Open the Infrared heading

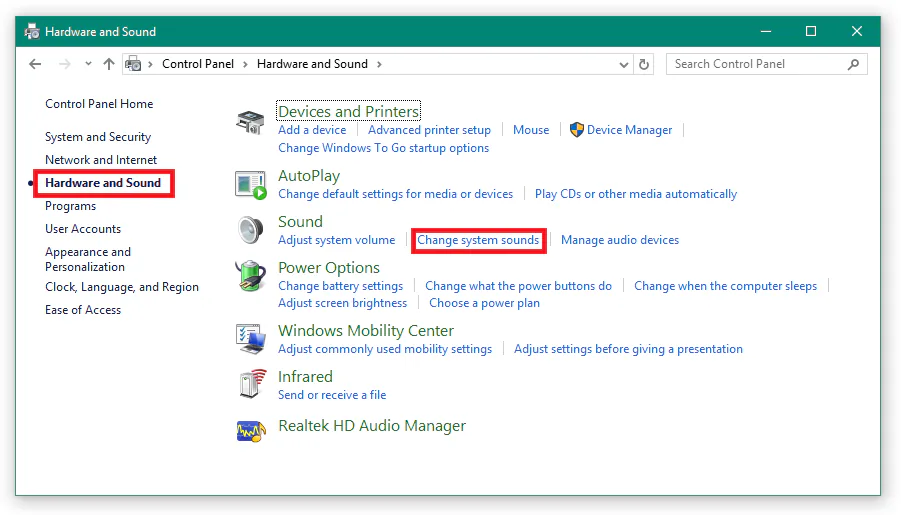point(305,376)
